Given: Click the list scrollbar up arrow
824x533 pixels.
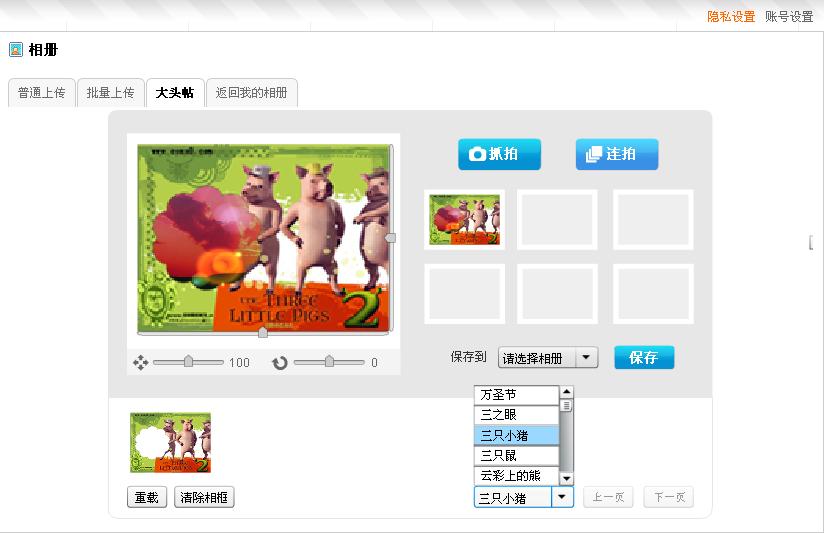Looking at the screenshot, I should coord(566,392).
